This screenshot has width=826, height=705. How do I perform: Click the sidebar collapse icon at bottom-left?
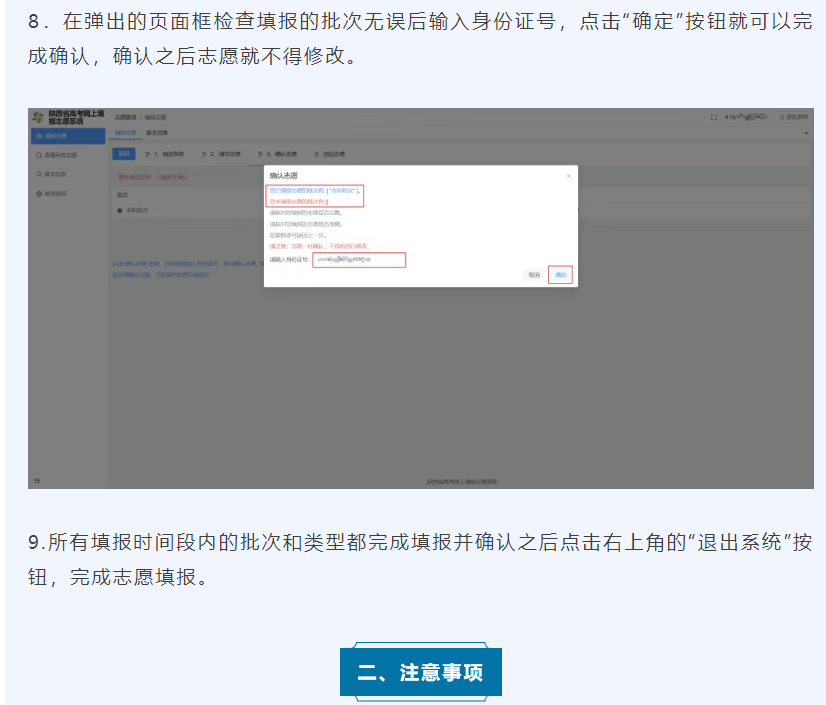[x=37, y=481]
